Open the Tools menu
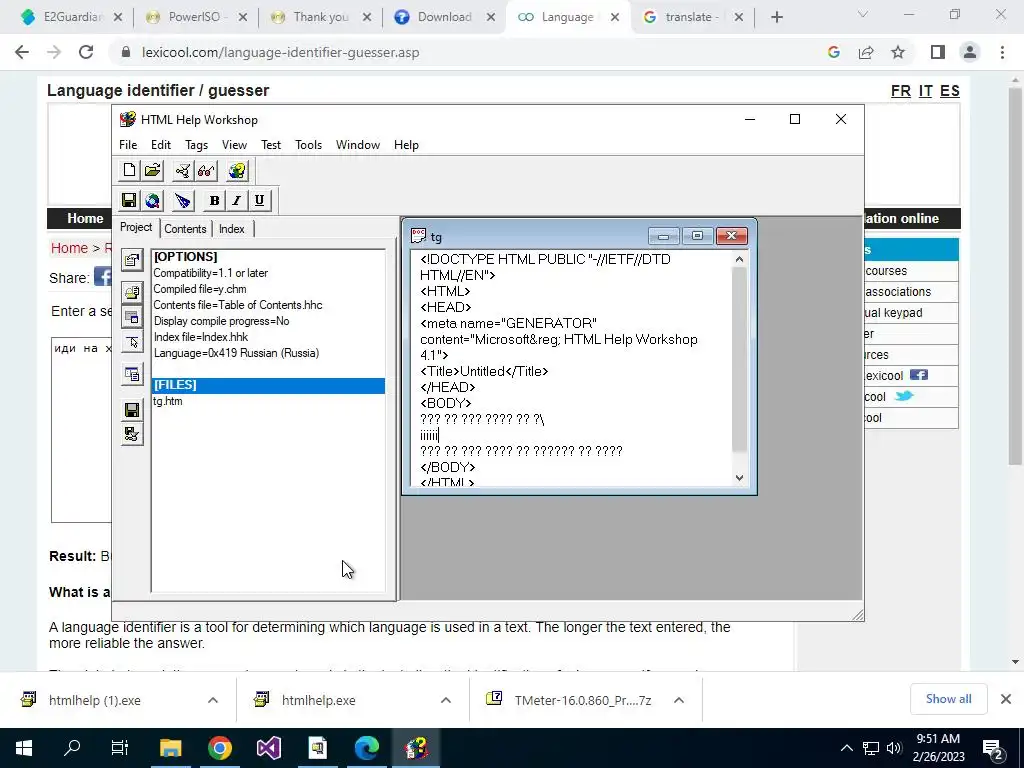The width and height of the screenshot is (1024, 768). 308,145
